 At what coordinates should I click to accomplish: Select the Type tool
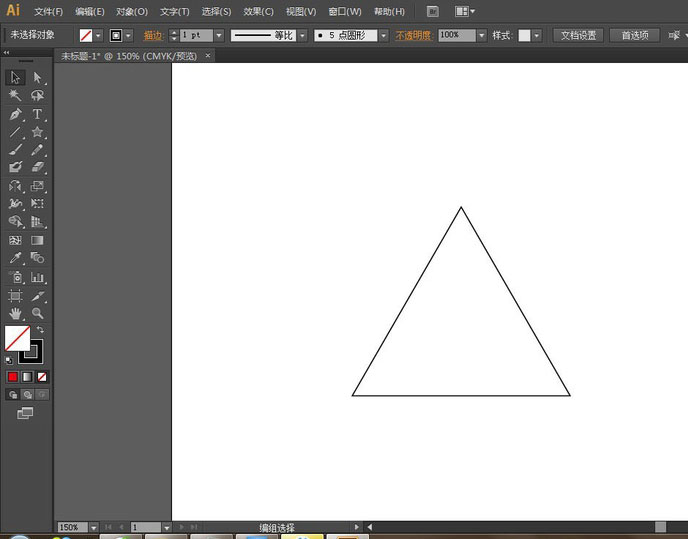coord(38,114)
